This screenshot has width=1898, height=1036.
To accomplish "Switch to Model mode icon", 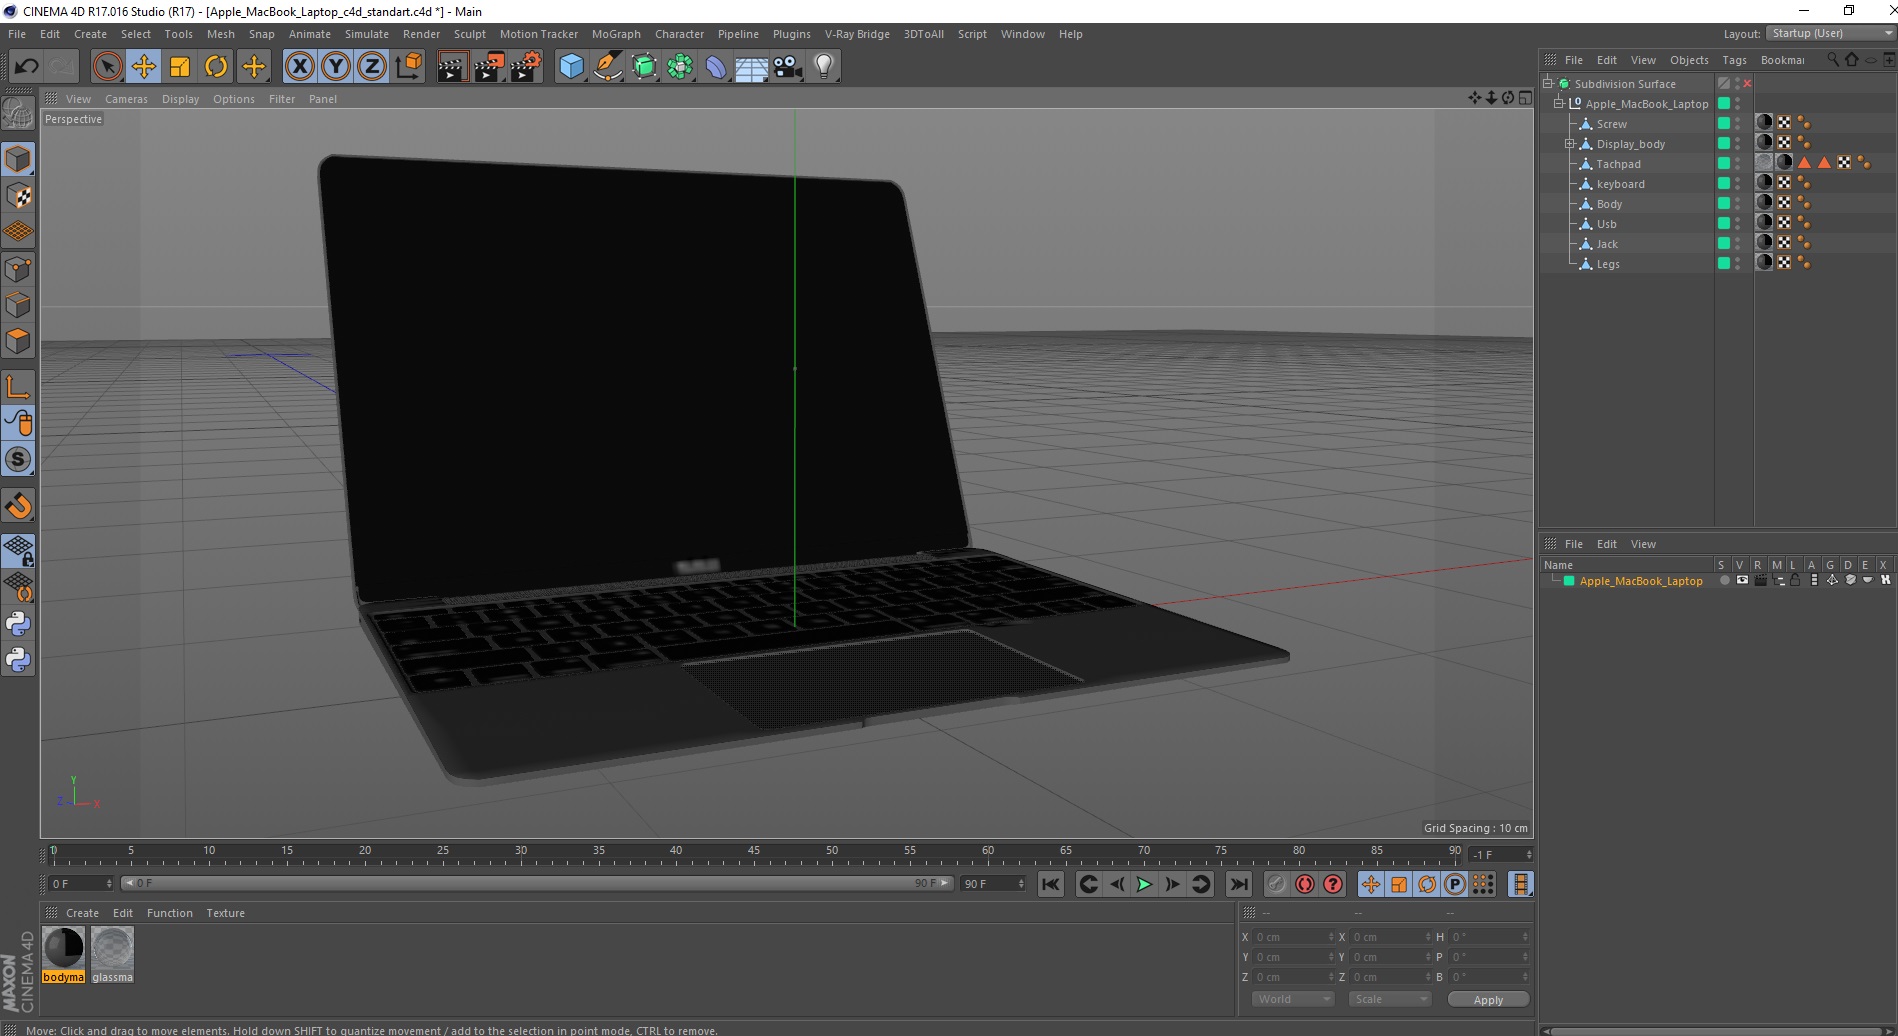I will [18, 160].
